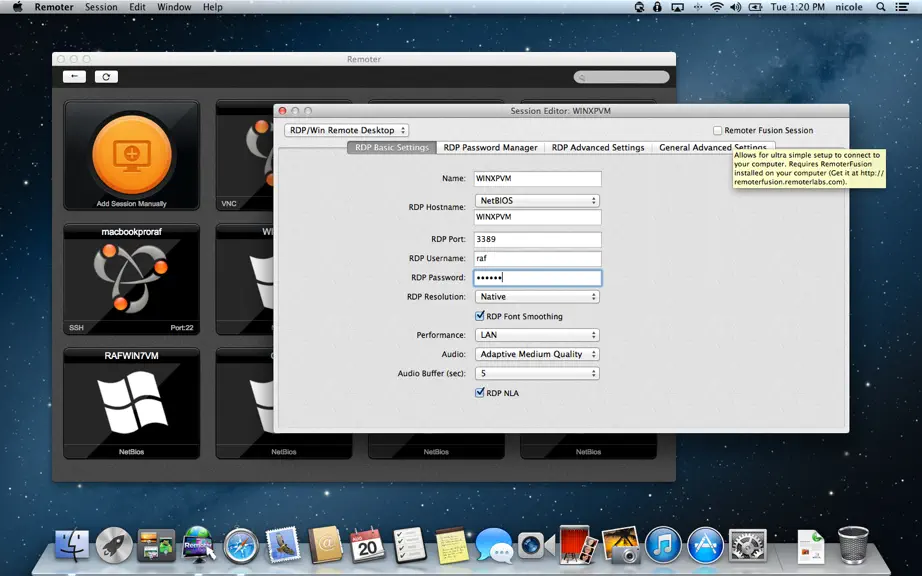The image size is (922, 576).
Task: Click the RDP Port field showing 3389
Action: pyautogui.click(x=537, y=239)
